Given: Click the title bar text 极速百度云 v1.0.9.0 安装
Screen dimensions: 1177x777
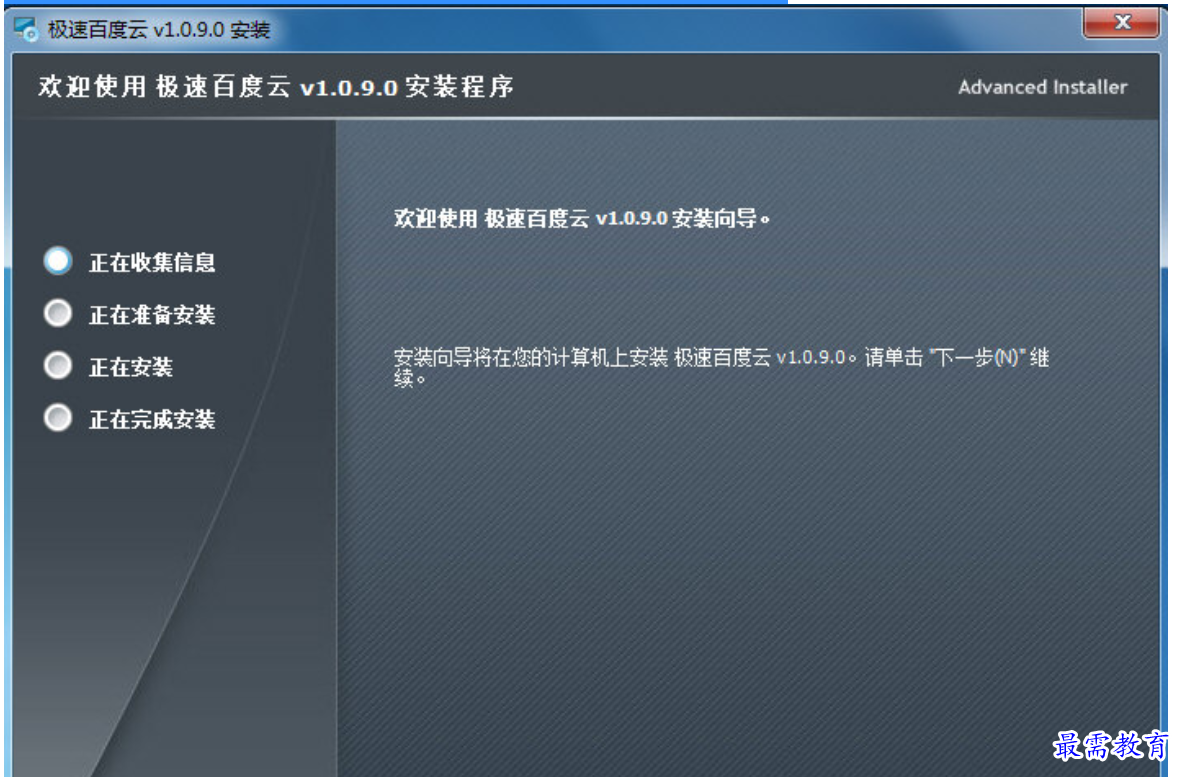Looking at the screenshot, I should point(159,29).
